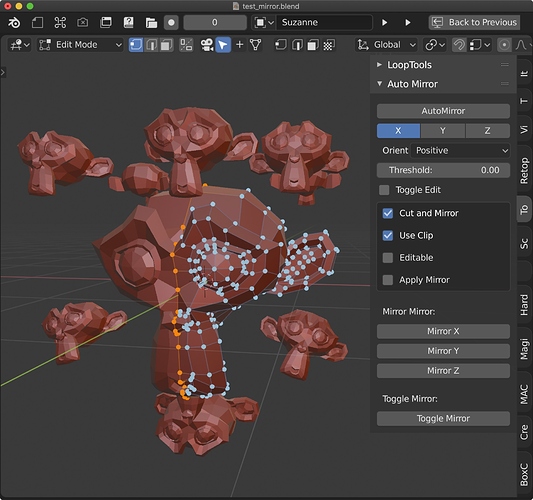Click the new file icon in top bar
Screen dimensions: 533x500
[37, 23]
